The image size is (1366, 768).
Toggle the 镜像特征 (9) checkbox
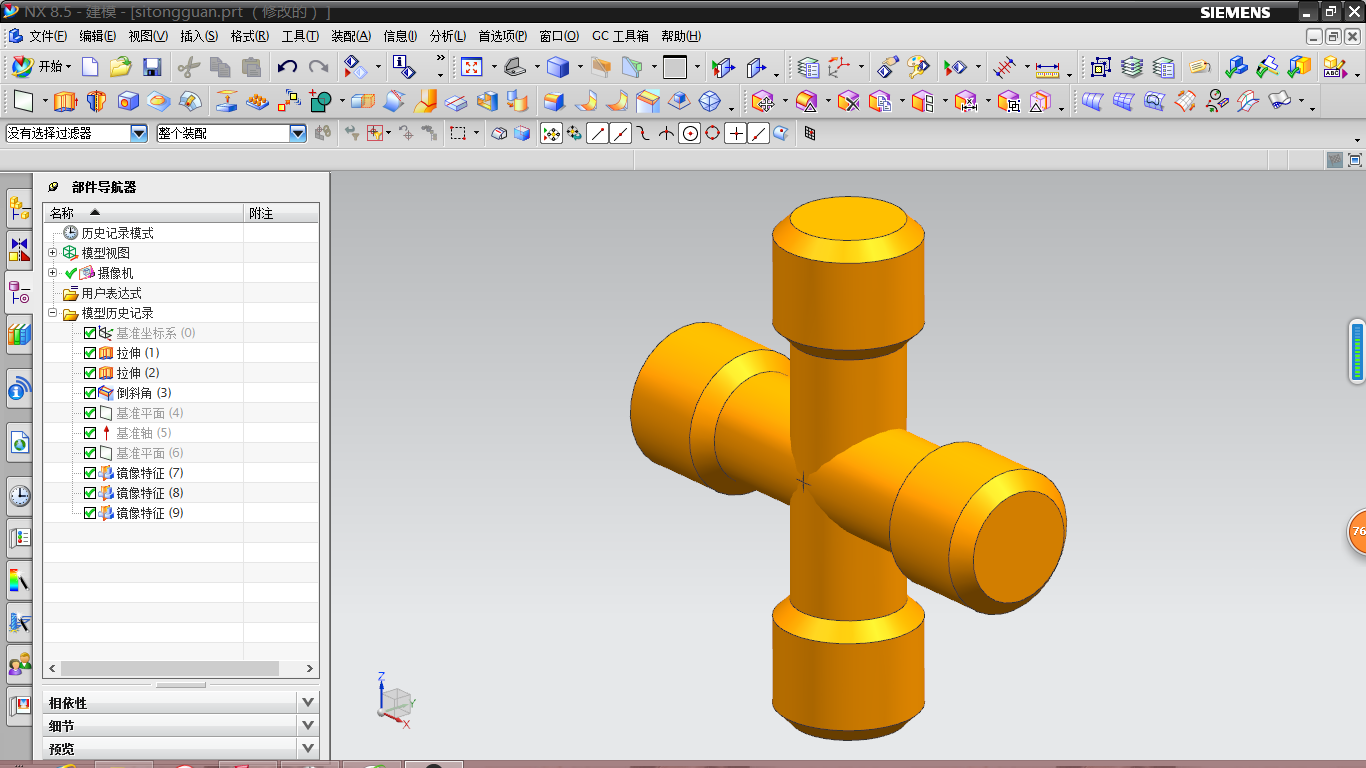coord(90,513)
